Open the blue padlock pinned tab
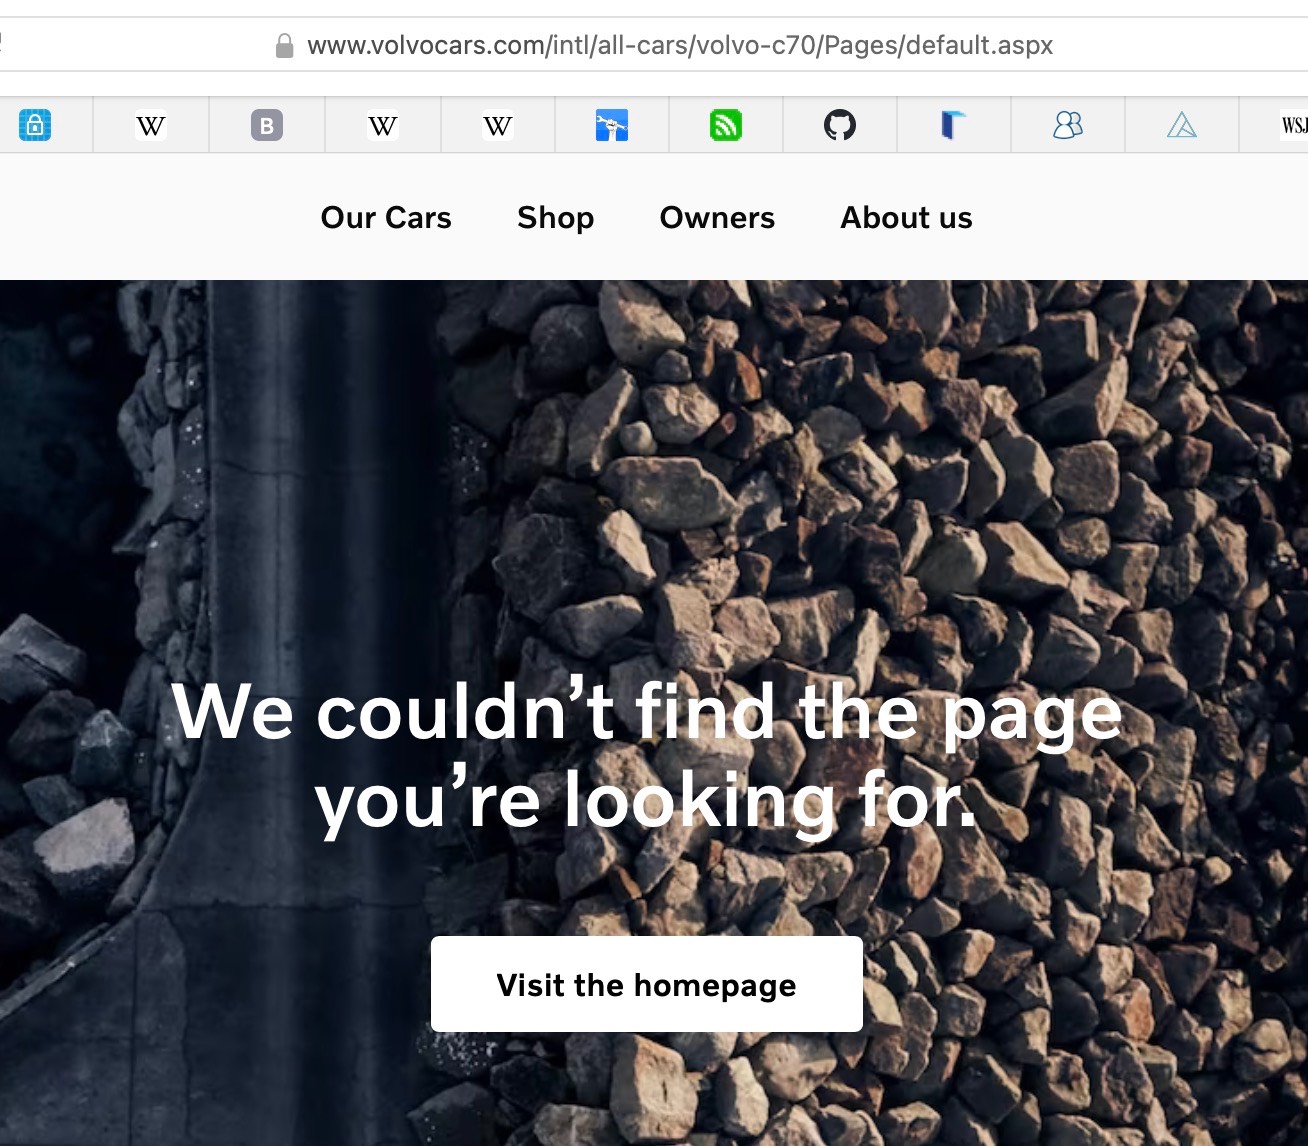The image size is (1308, 1146). point(35,126)
